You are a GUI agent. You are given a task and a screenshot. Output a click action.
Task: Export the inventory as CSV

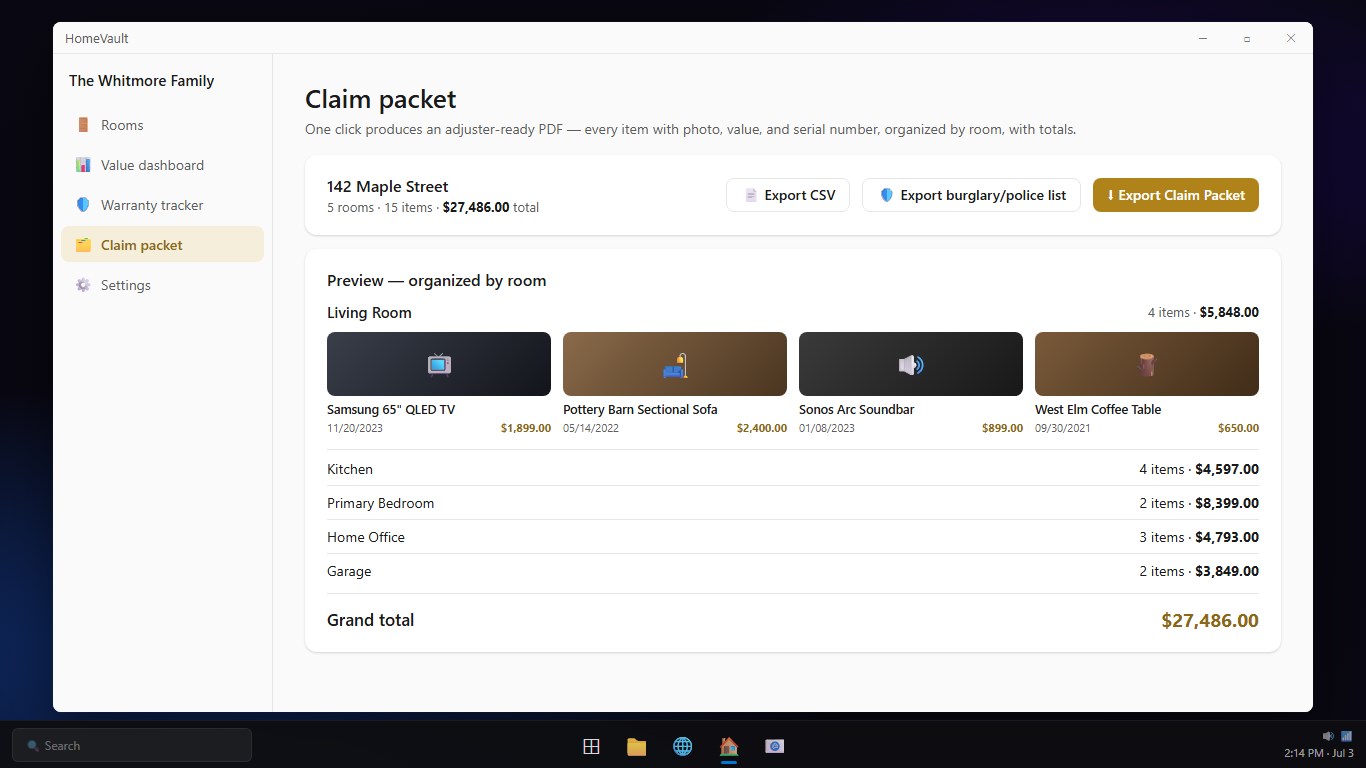click(788, 195)
